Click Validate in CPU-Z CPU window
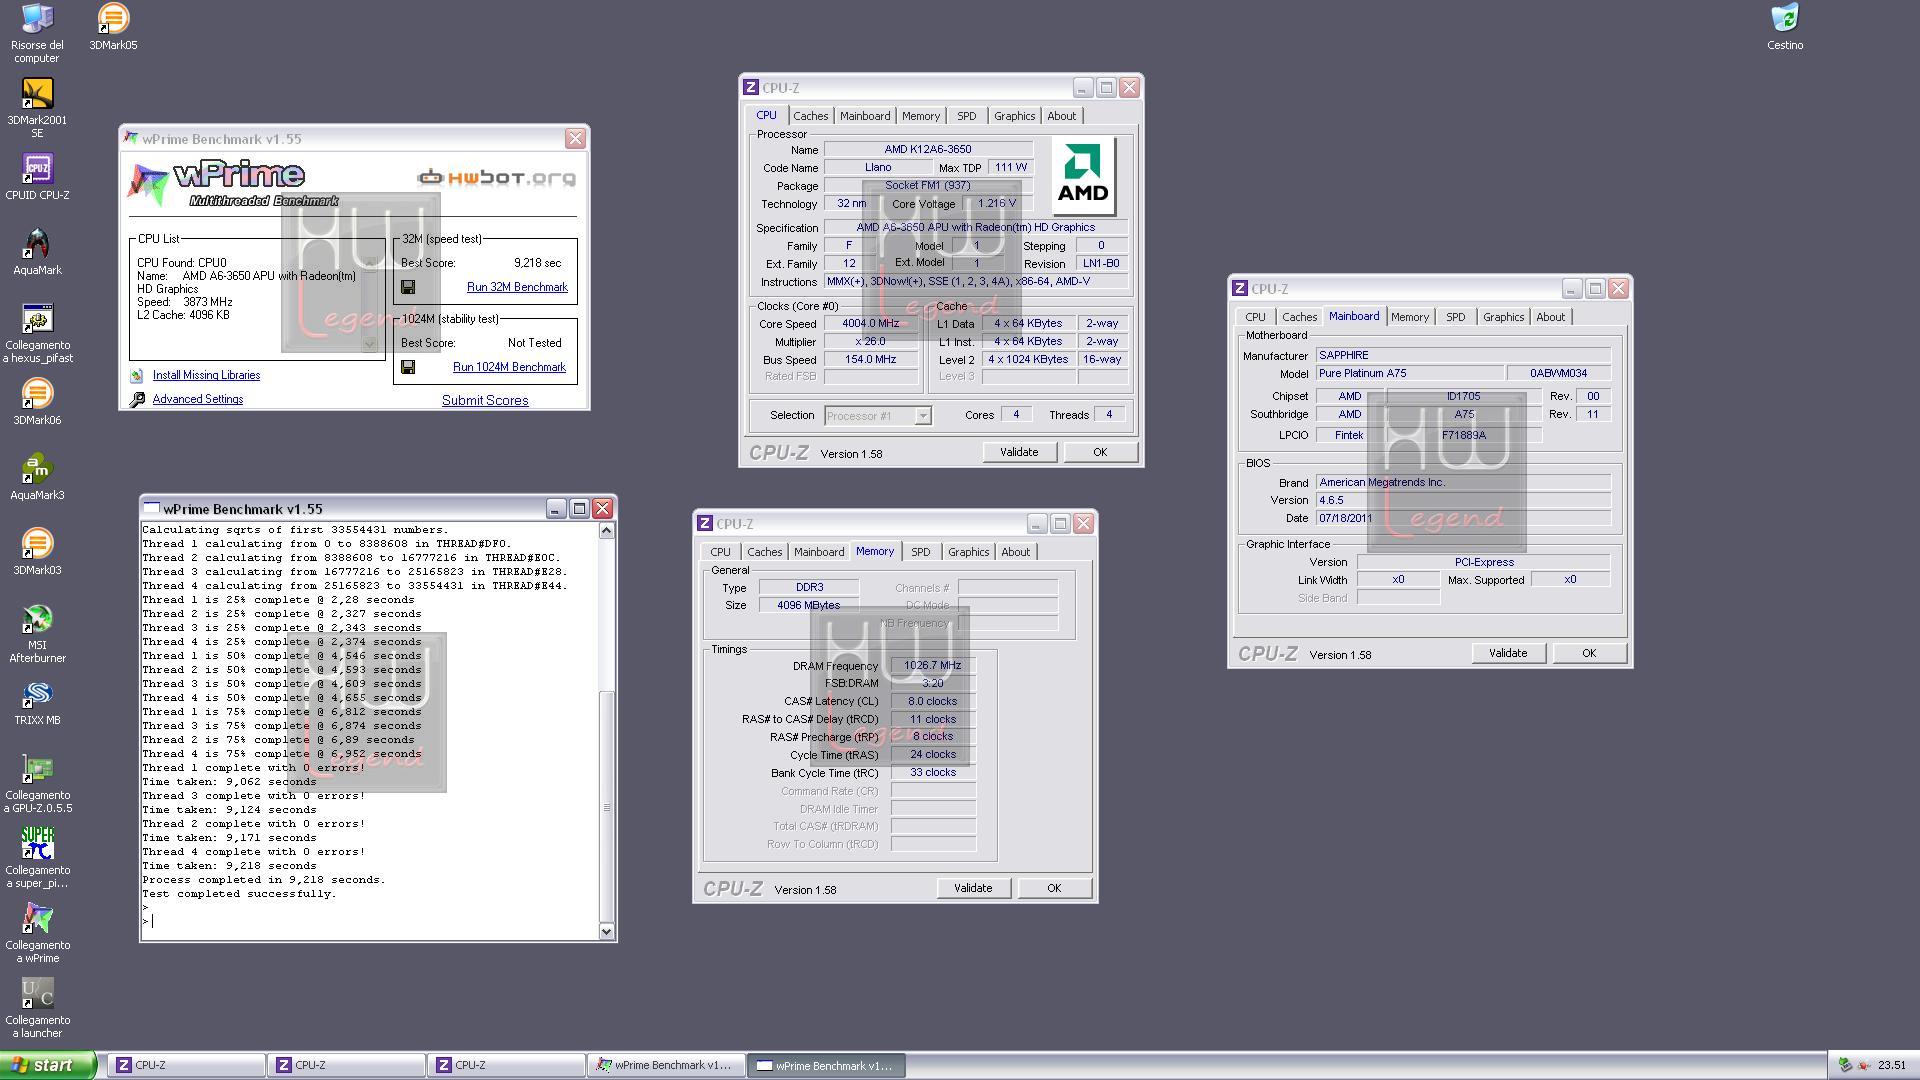The width and height of the screenshot is (1920, 1080). pyautogui.click(x=1018, y=452)
